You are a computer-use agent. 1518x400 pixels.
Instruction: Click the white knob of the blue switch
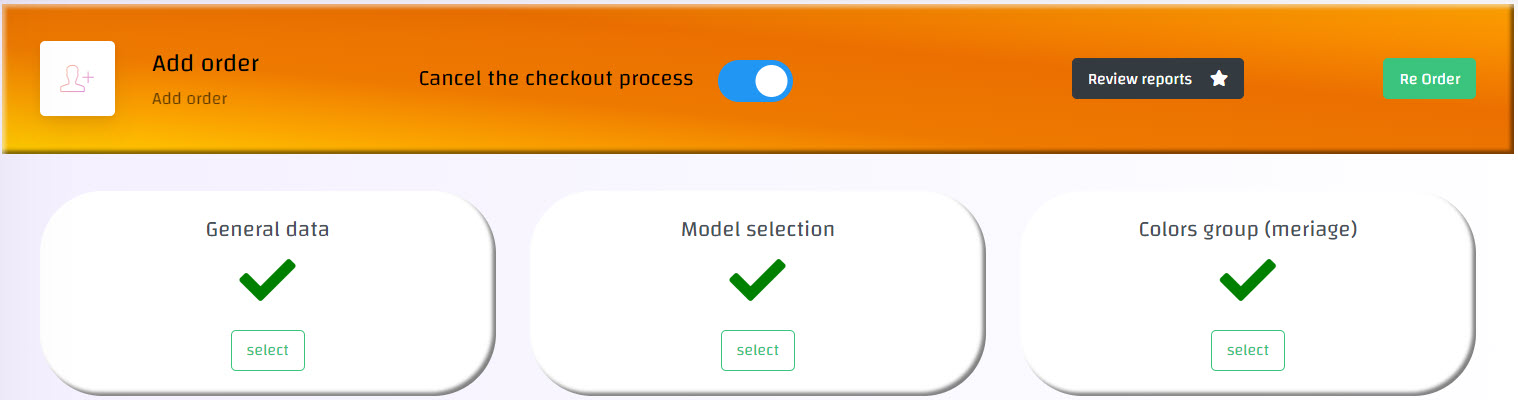771,81
